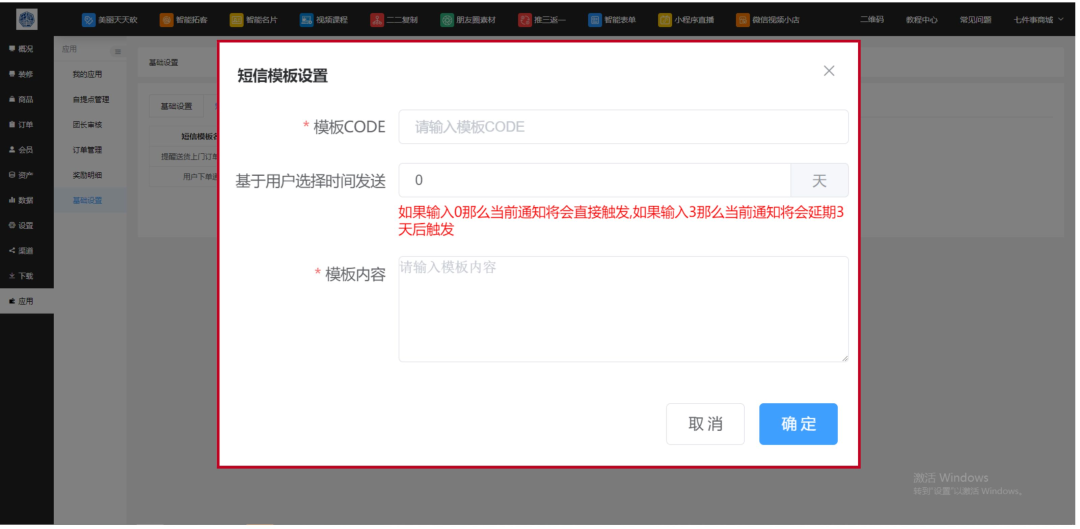Go to 数据 in the left sidebar

coord(21,200)
